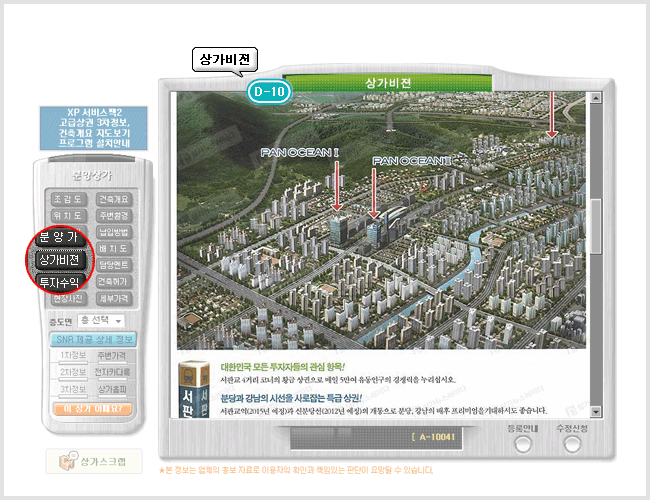The image size is (650, 500).
Task: Click the SNR 제공 상세 정보 header
Action: pos(92,340)
